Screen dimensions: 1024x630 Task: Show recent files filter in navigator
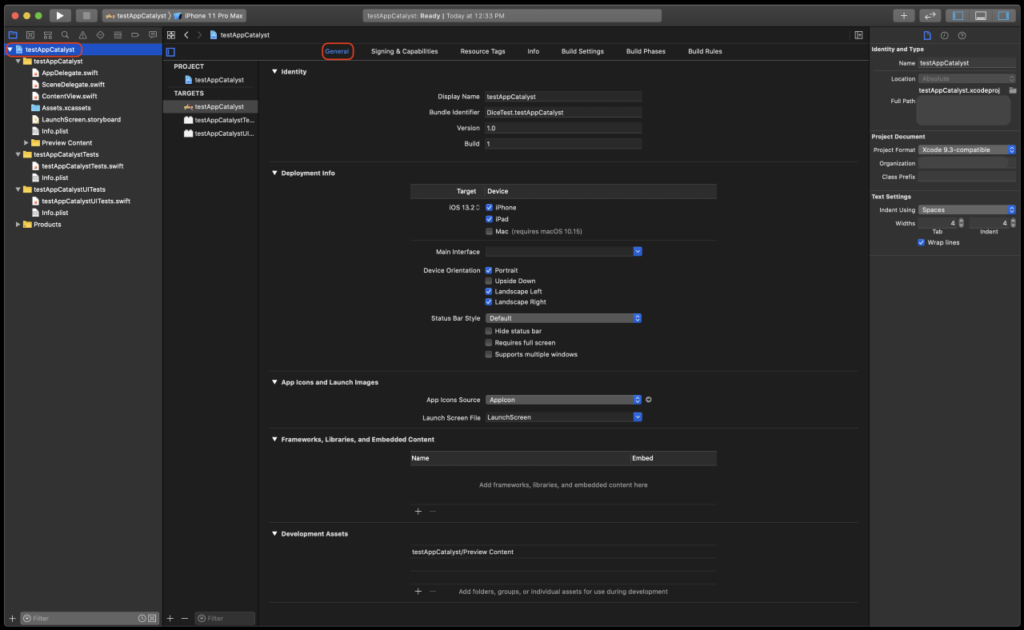coord(142,618)
